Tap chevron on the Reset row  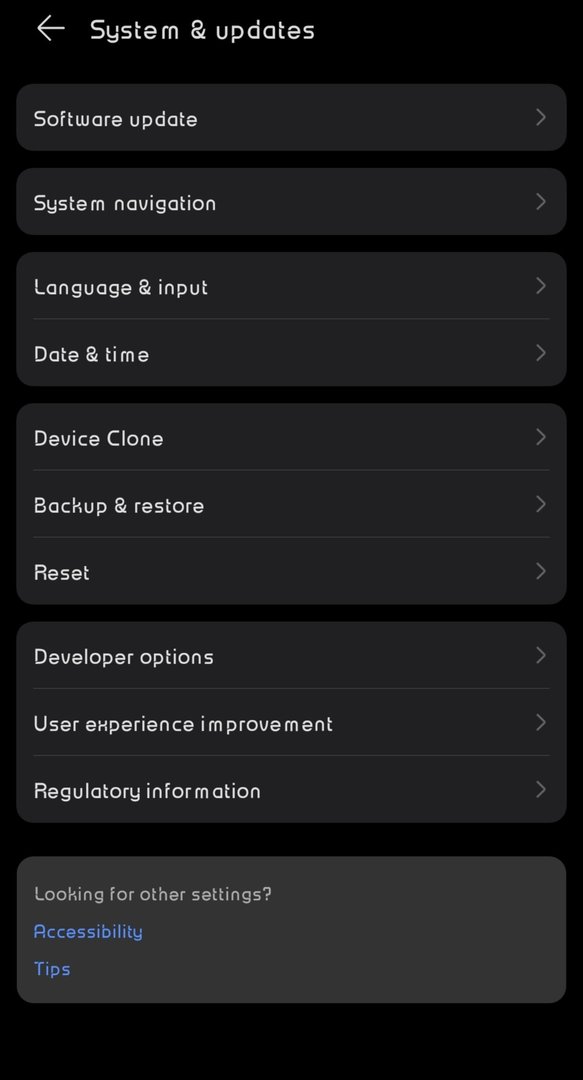pyautogui.click(x=541, y=571)
